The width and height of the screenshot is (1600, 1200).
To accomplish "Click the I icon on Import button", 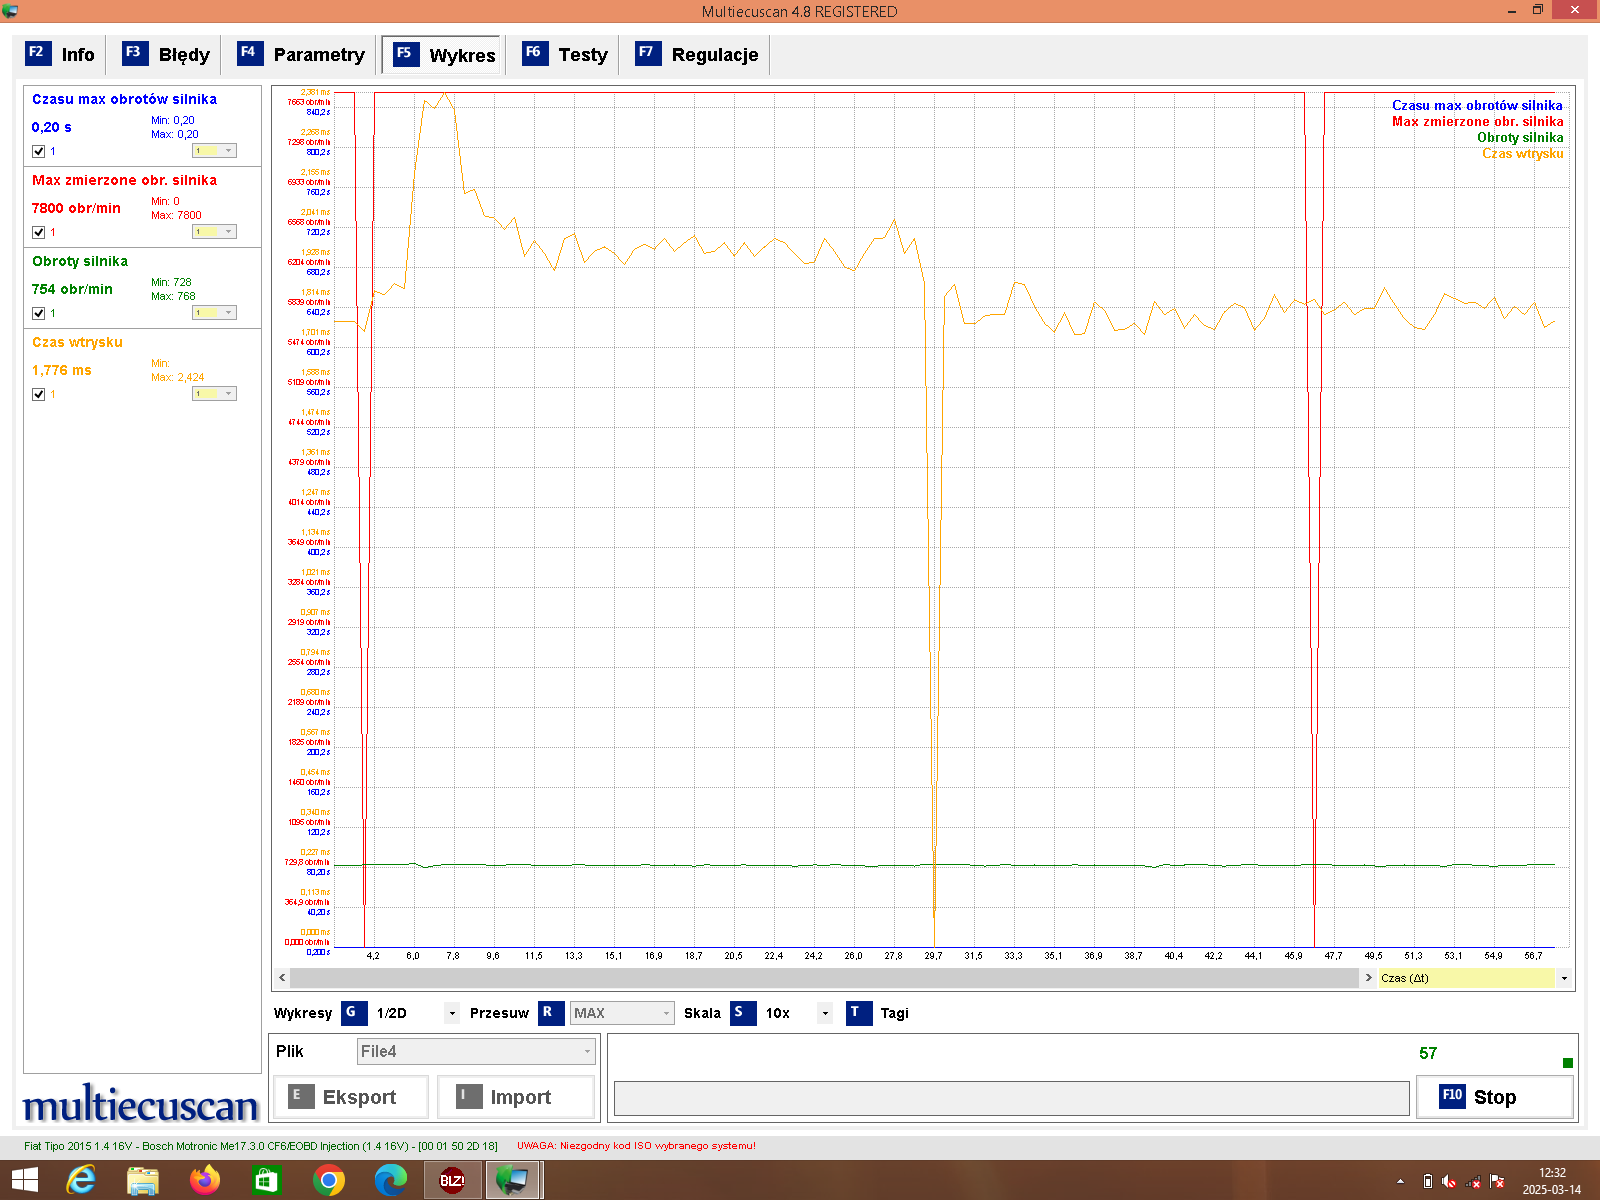I will tap(469, 1097).
